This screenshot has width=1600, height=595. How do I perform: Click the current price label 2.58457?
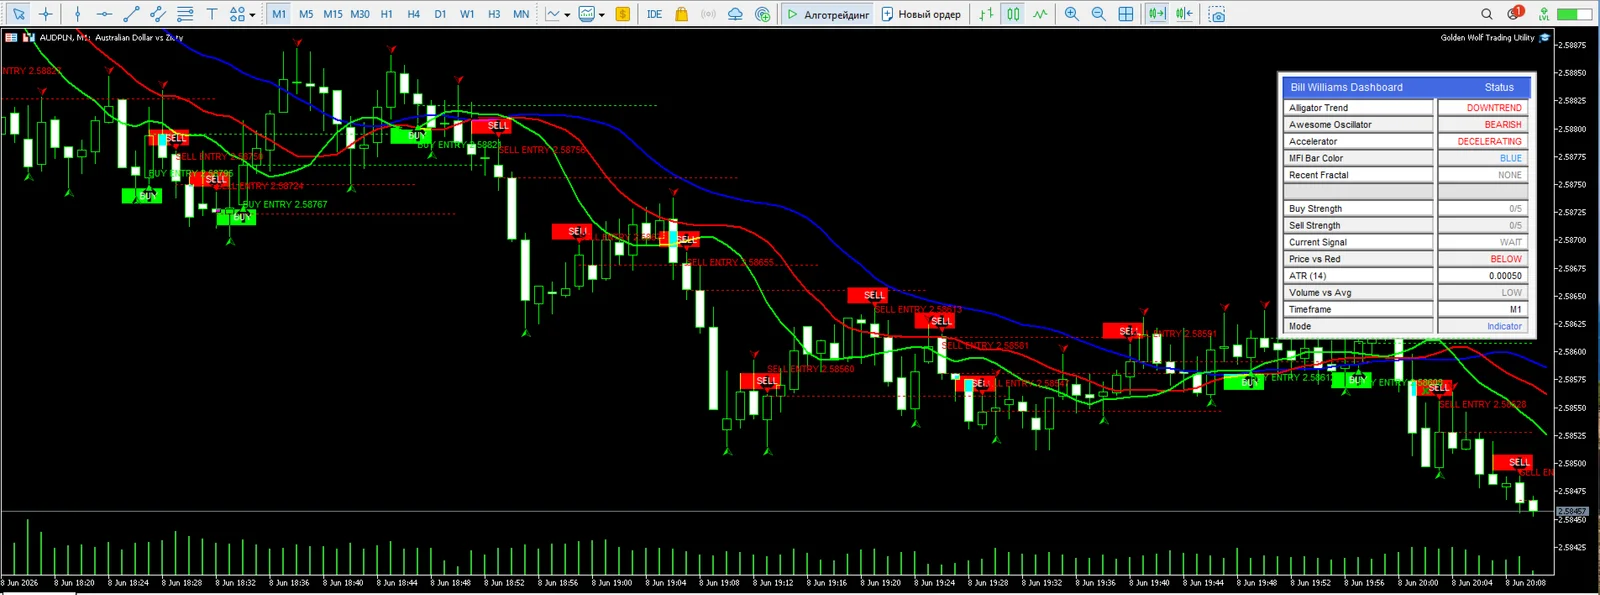1573,511
